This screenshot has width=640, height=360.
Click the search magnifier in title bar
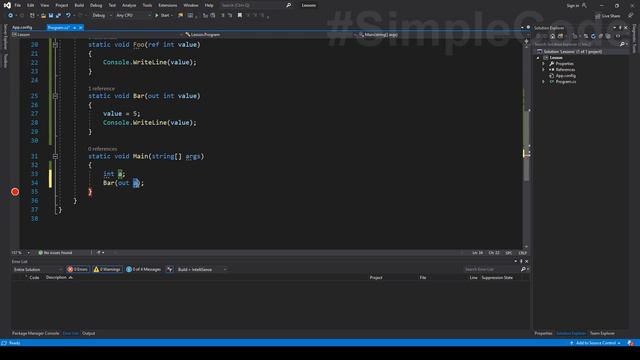pos(289,5)
